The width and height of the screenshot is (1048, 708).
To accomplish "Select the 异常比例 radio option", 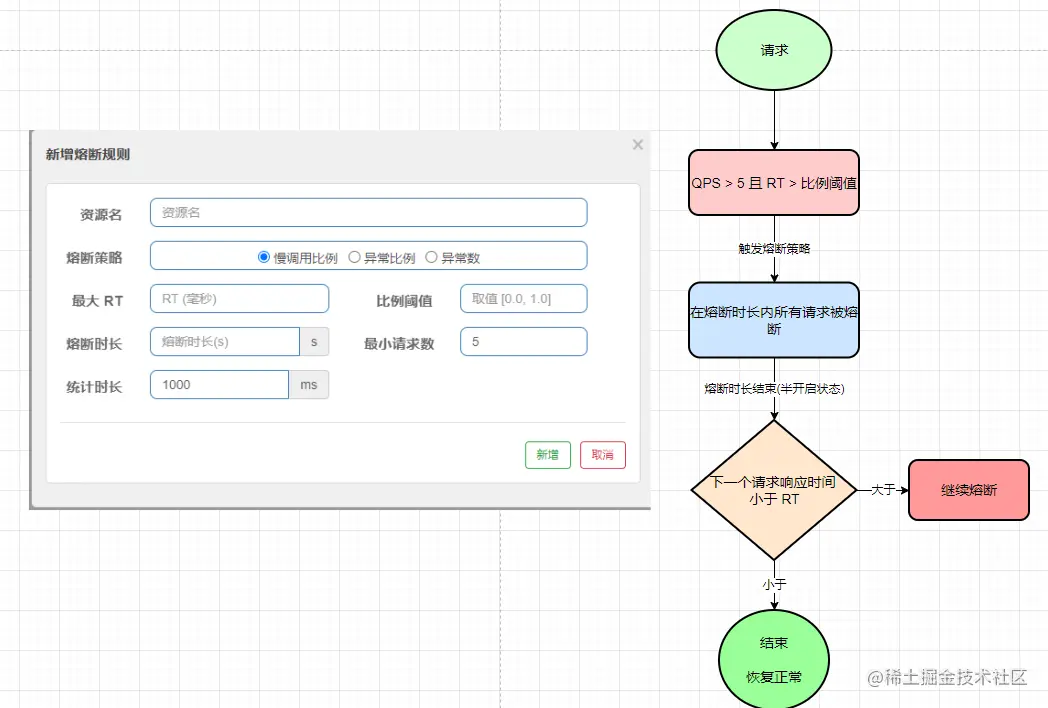I will (354, 257).
